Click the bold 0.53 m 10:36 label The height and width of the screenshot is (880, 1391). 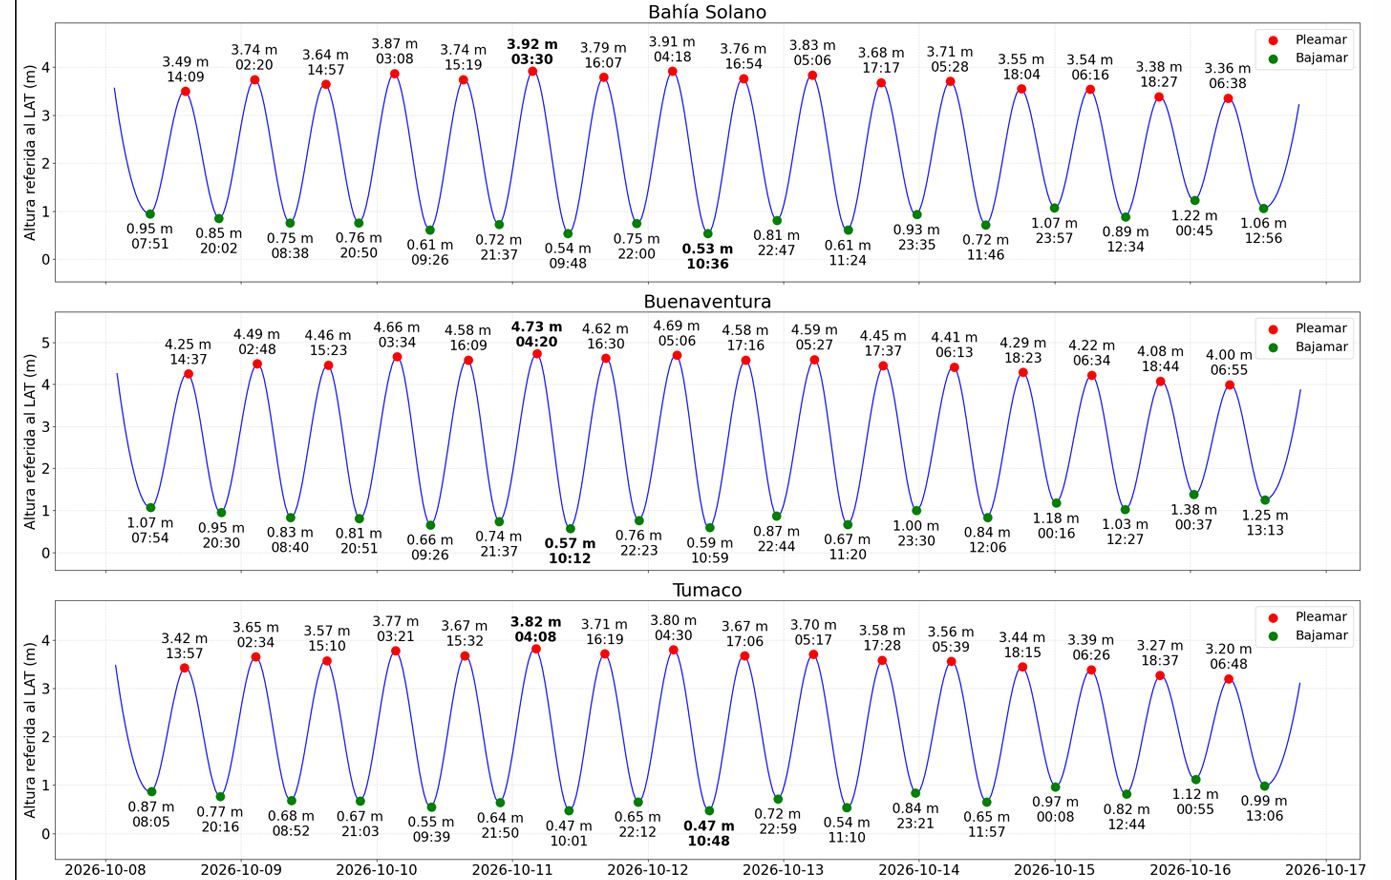(x=707, y=257)
